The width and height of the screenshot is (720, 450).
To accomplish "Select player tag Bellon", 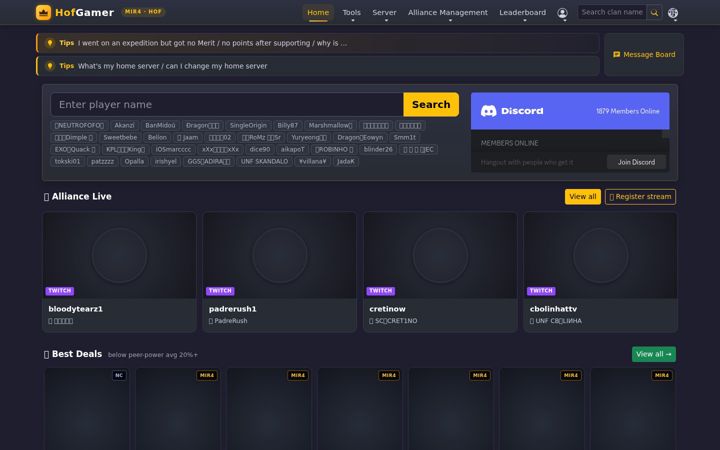I will [x=157, y=137].
